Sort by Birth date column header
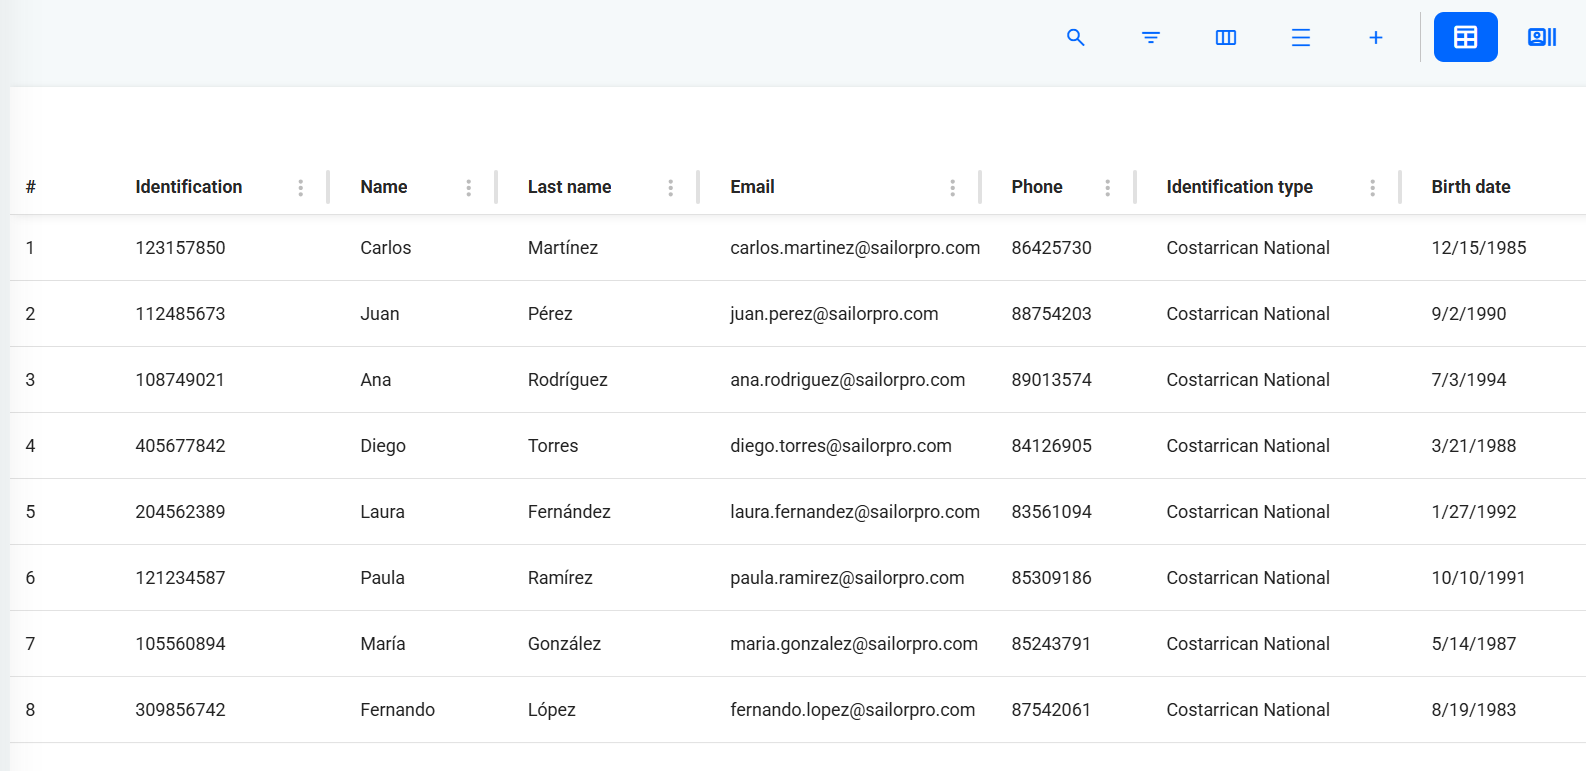This screenshot has height=771, width=1586. [1470, 187]
